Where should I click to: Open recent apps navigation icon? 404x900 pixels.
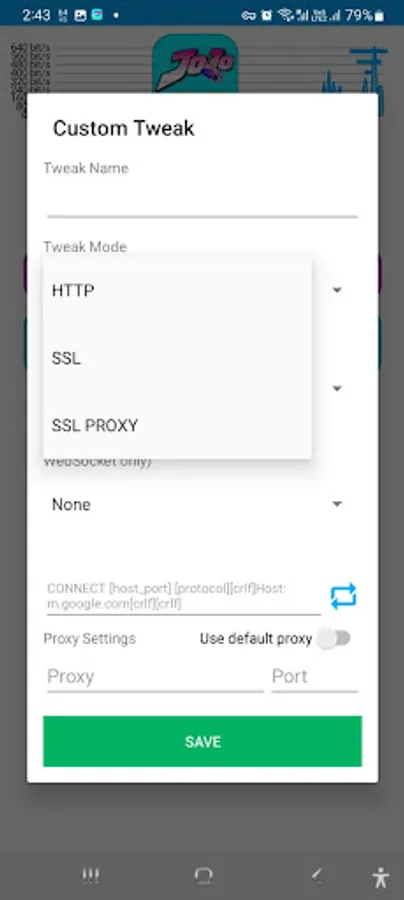90,875
